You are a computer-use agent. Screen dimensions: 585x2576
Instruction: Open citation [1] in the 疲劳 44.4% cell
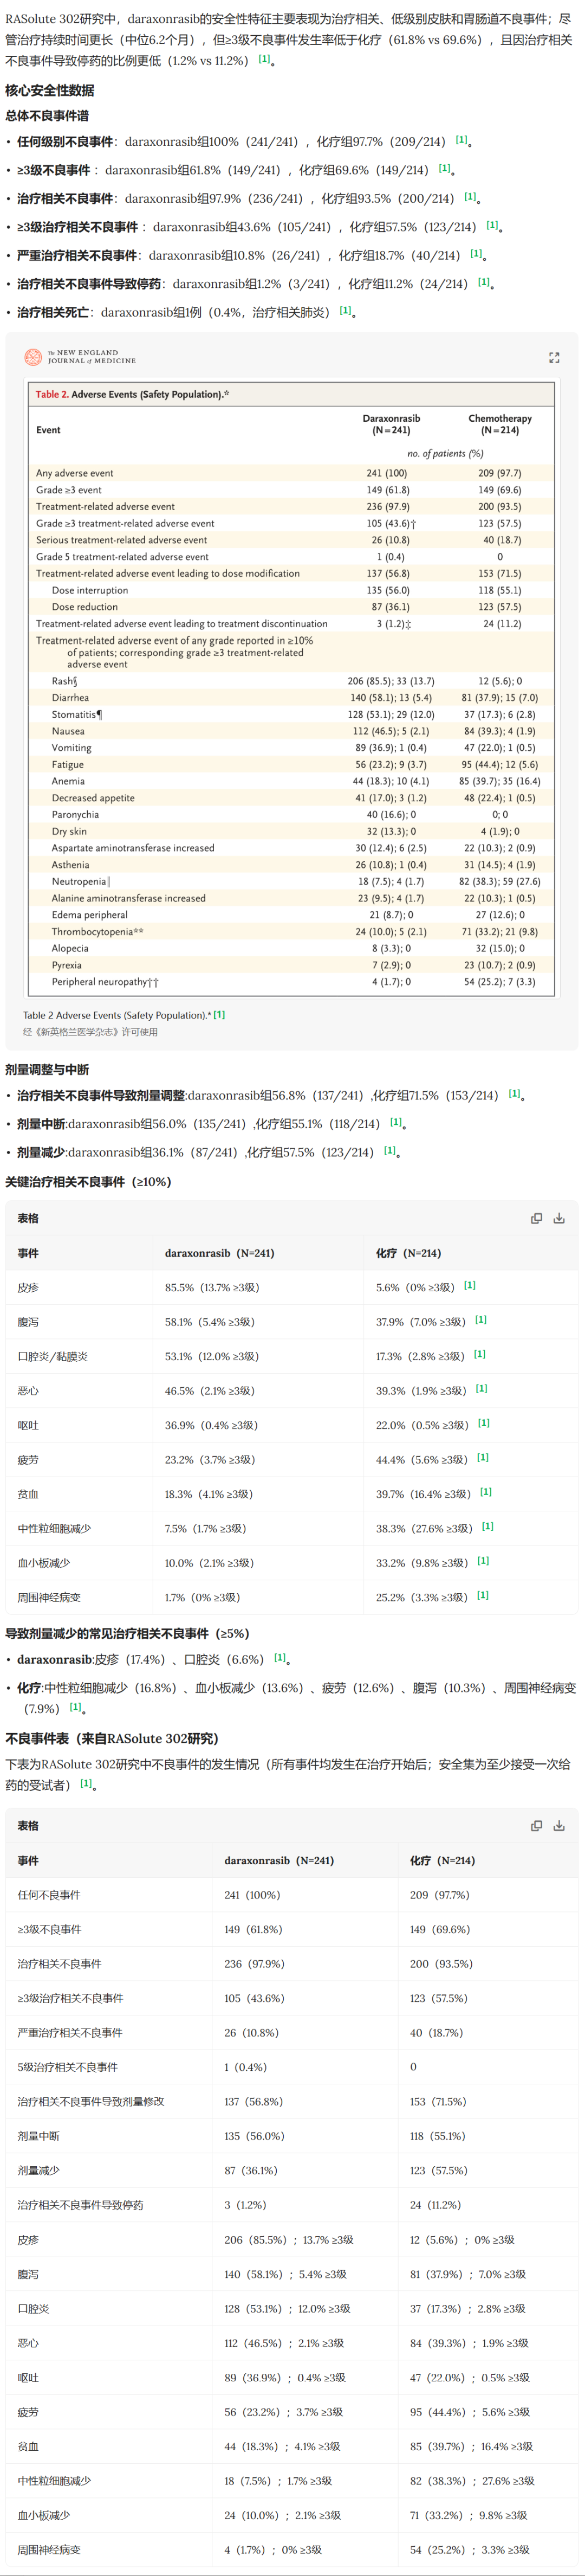point(483,1458)
